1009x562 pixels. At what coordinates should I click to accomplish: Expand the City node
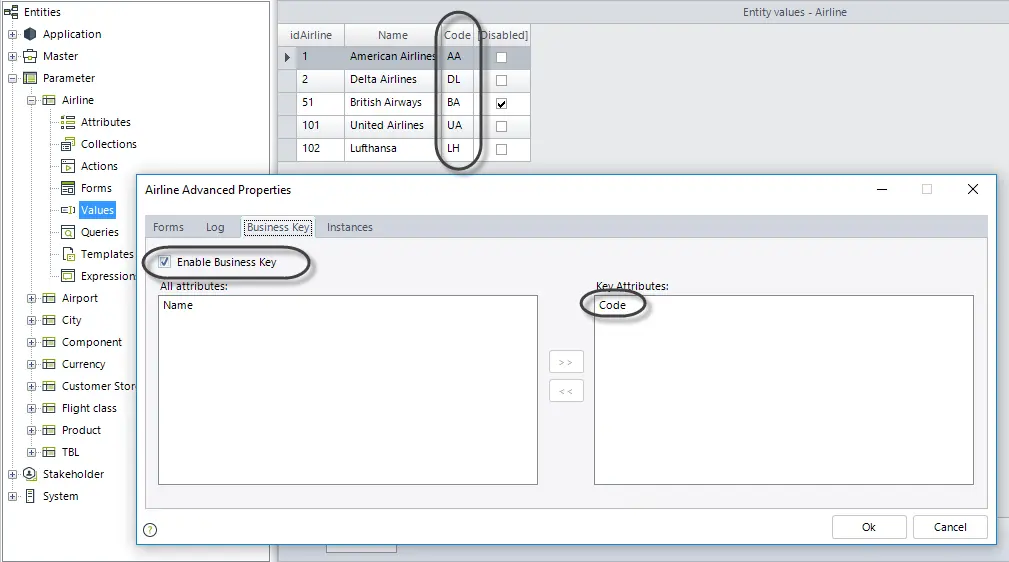click(x=31, y=320)
